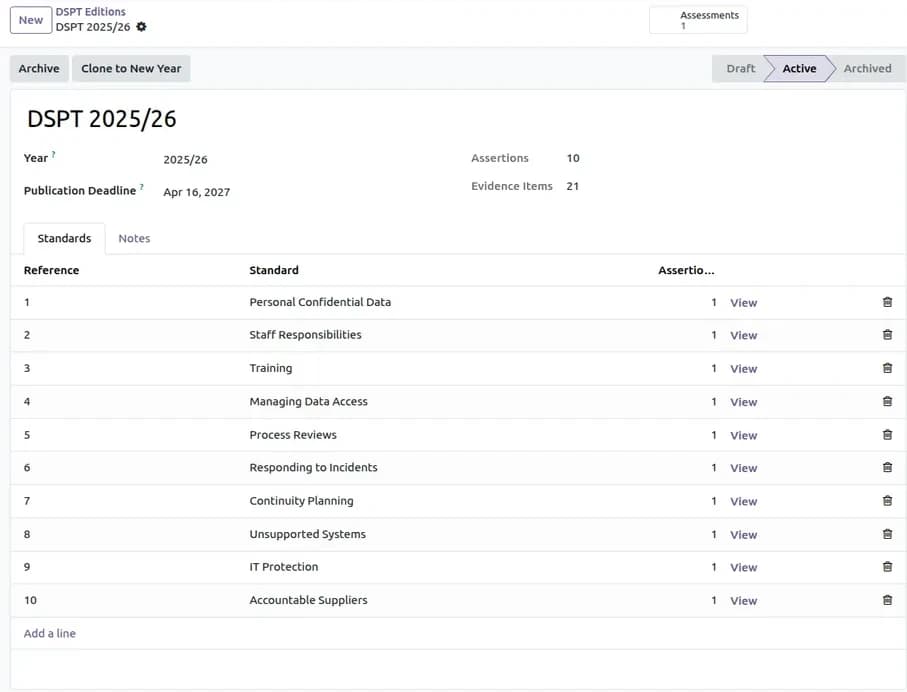The height and width of the screenshot is (692, 907).
Task: Delete the Training standard row
Action: point(887,368)
